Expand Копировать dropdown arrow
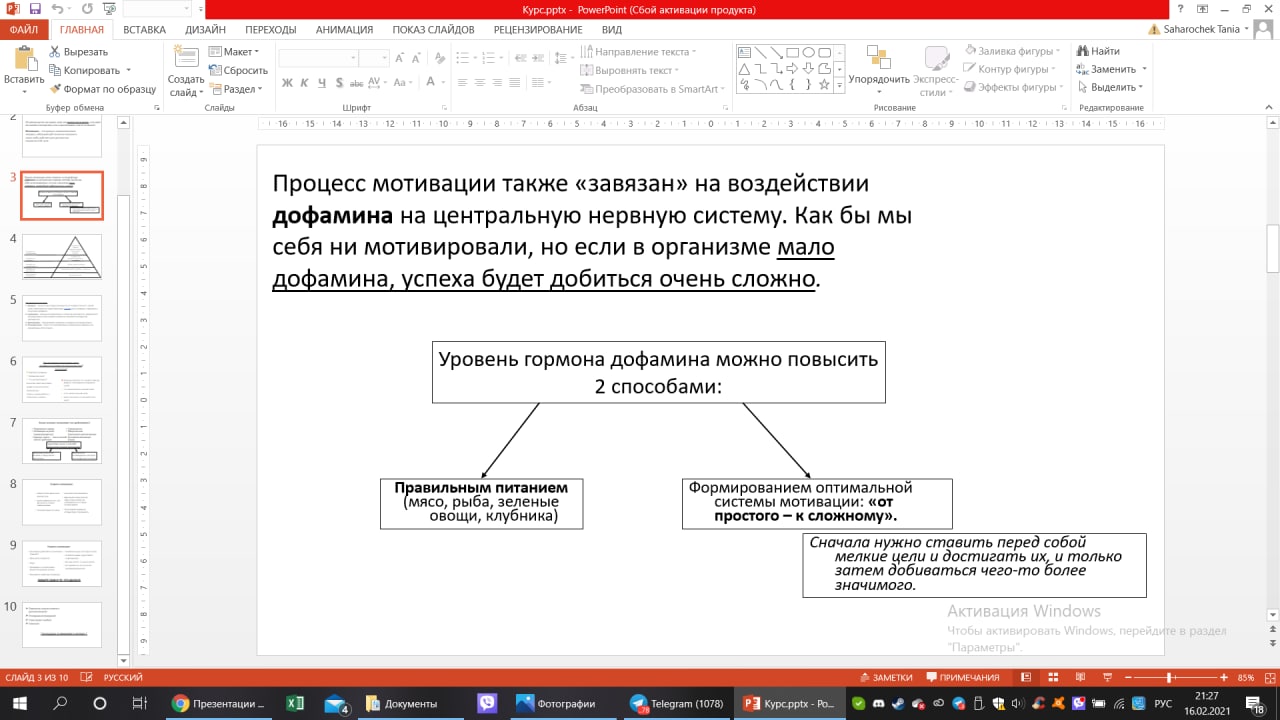This screenshot has width=1280, height=720. click(128, 71)
